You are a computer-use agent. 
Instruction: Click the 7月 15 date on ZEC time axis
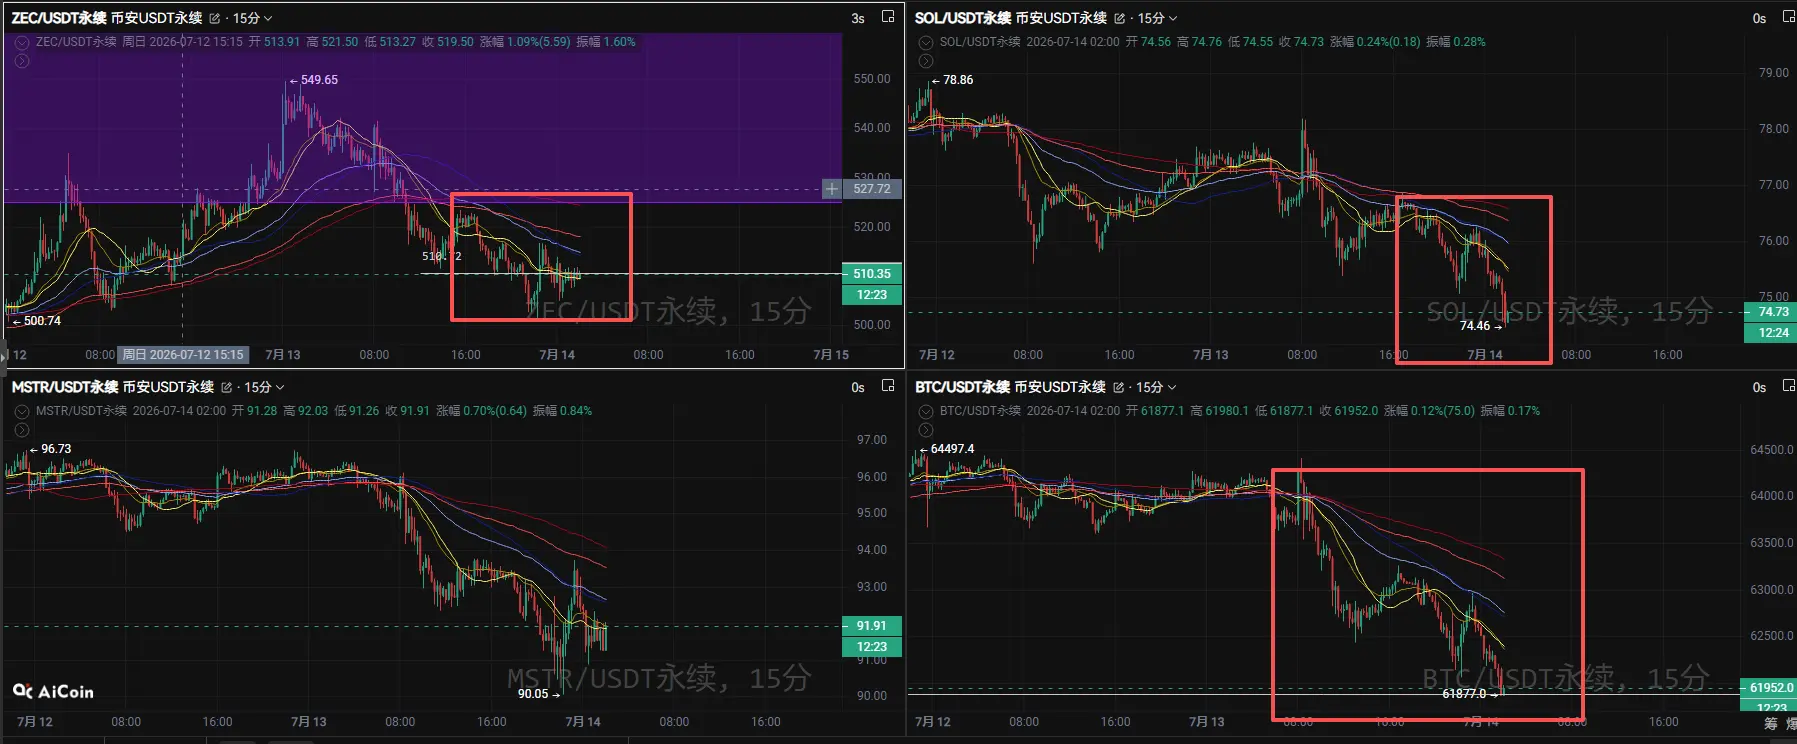coord(831,355)
